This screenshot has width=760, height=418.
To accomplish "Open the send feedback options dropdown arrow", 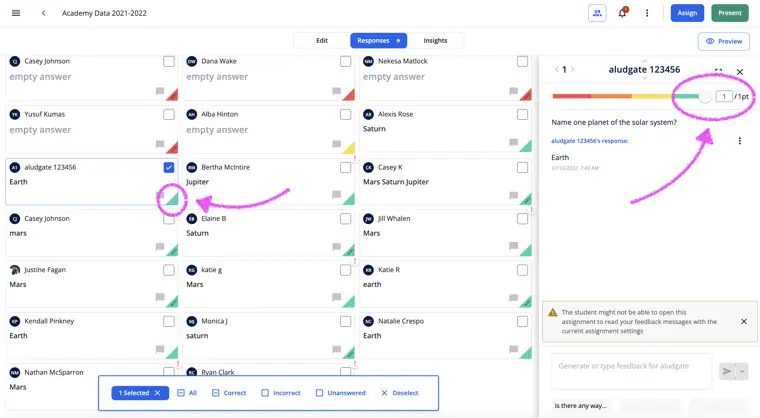I will pyautogui.click(x=742, y=371).
